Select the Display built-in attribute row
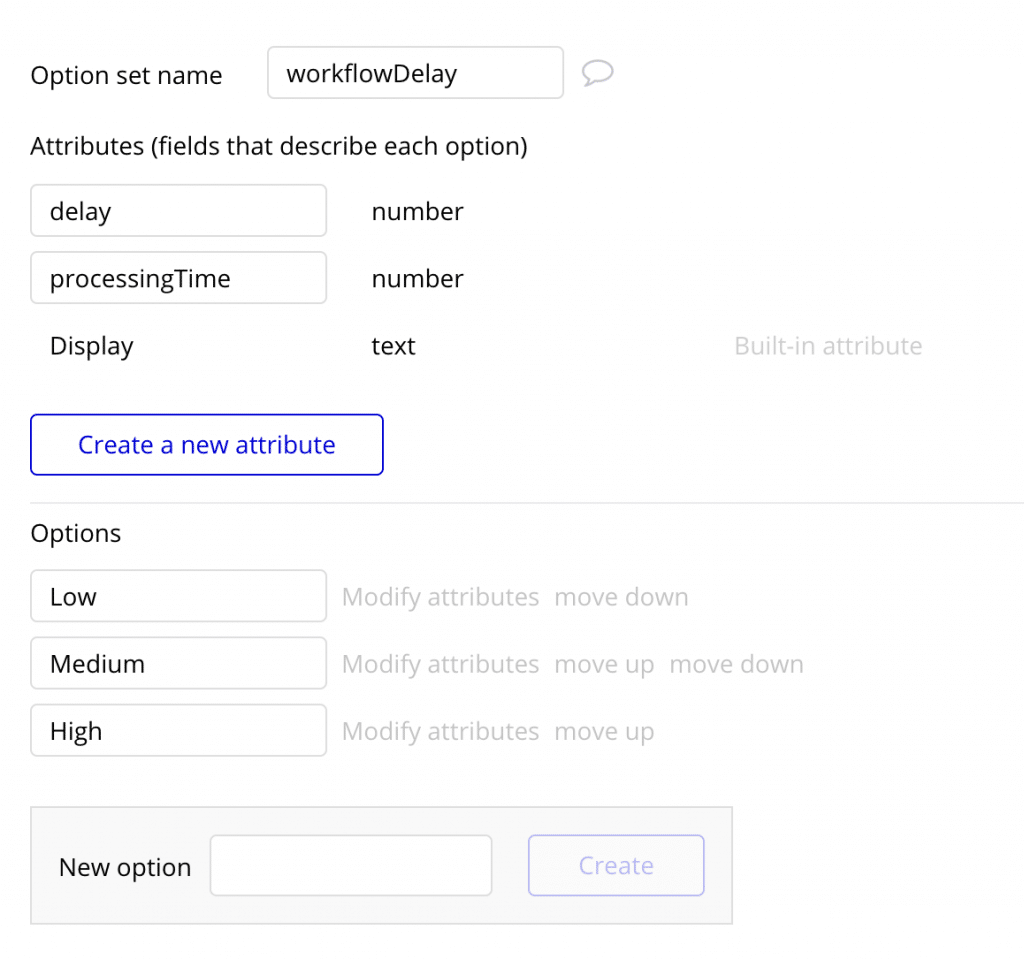This screenshot has width=1024, height=960. pyautogui.click(x=91, y=345)
